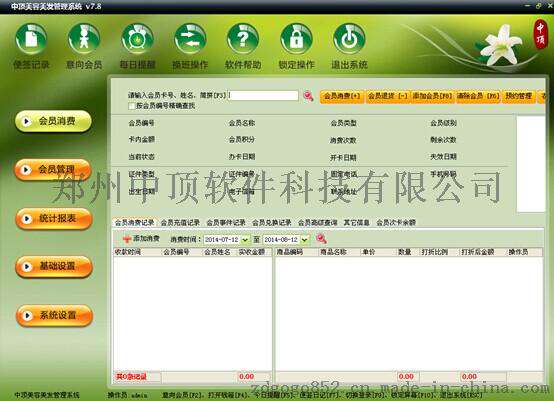Screen dimensions: 554x401
Task: Click 卡内金额 label in member info
Action: 142,140
